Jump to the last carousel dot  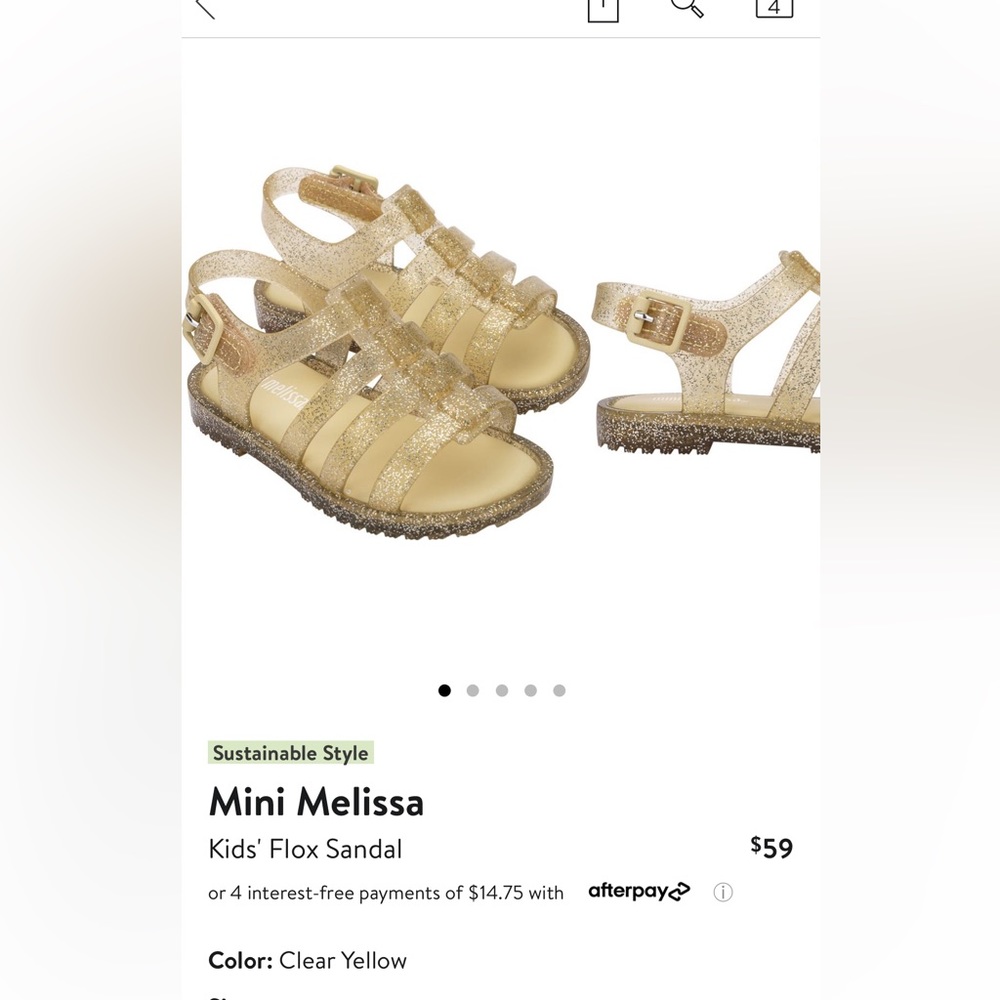(x=559, y=690)
